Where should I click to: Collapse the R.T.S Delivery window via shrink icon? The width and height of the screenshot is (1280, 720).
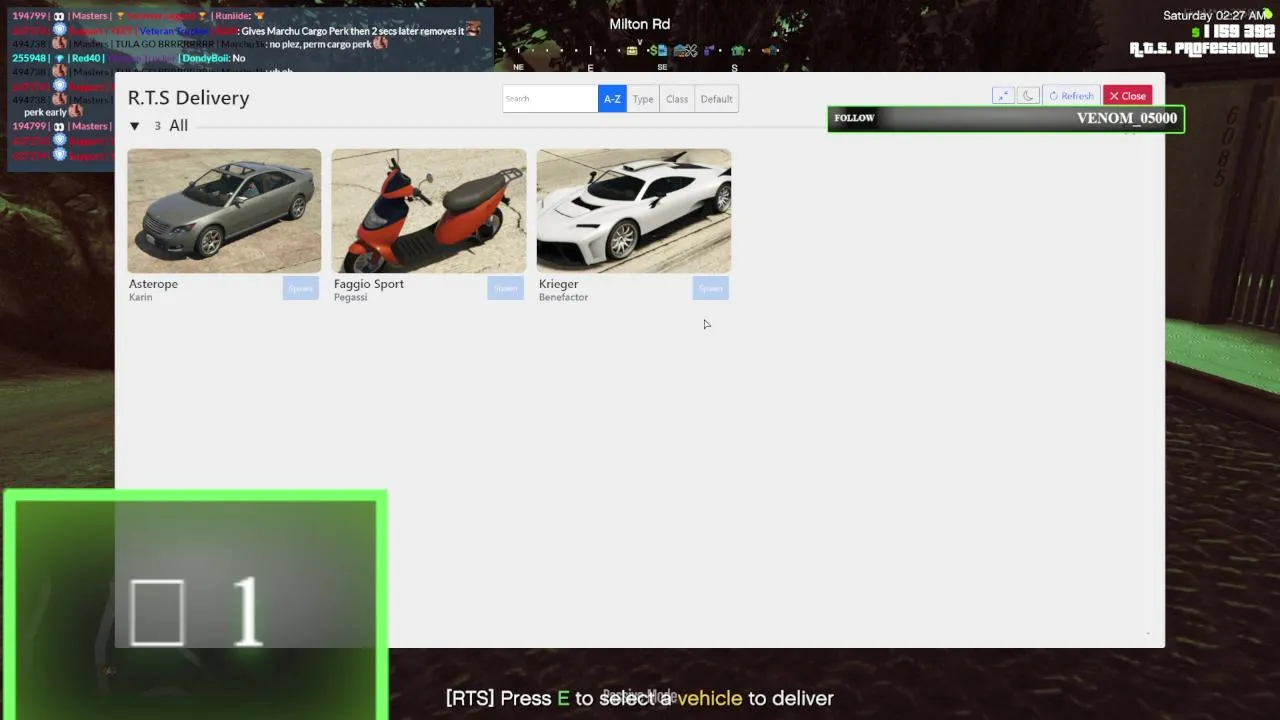1003,96
